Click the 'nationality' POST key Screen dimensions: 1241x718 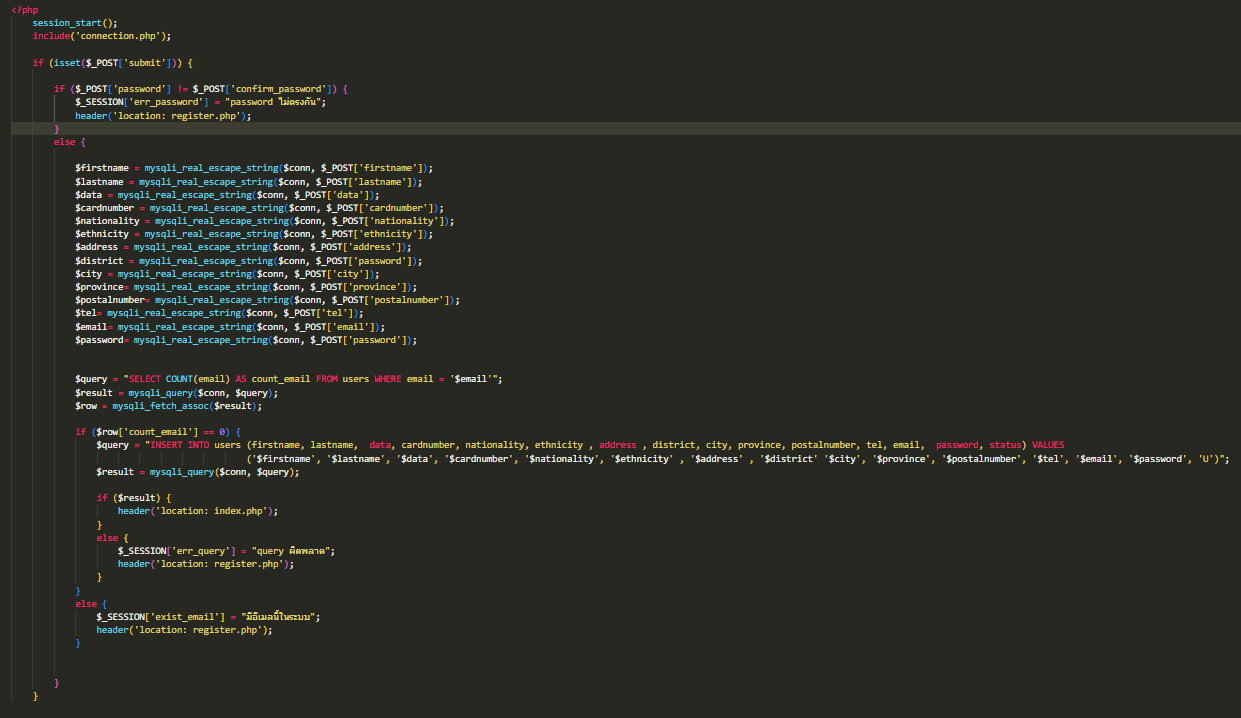coord(408,220)
